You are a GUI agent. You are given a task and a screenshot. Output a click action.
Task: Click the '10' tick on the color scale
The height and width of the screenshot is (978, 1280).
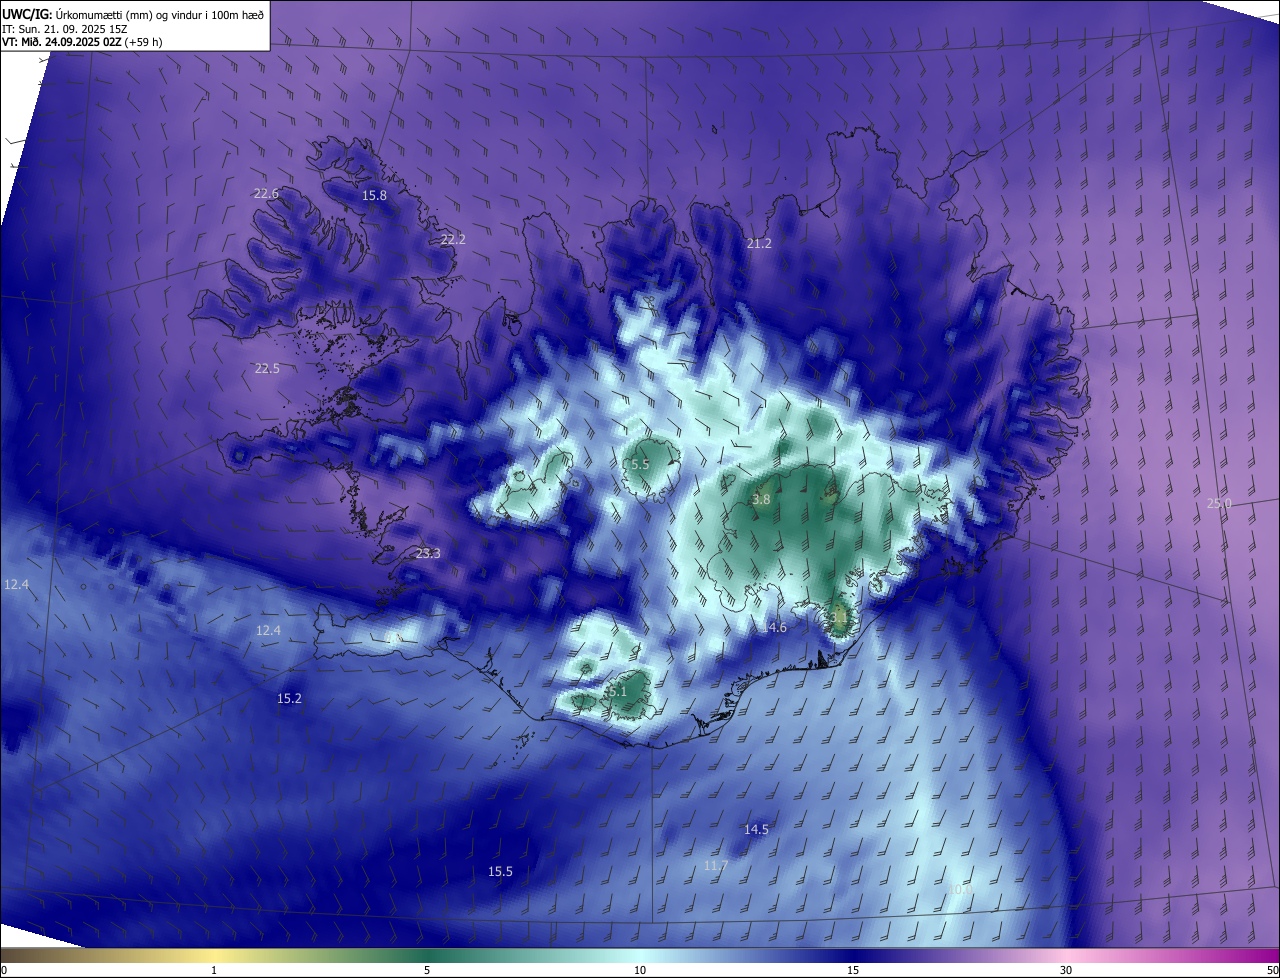tap(640, 970)
